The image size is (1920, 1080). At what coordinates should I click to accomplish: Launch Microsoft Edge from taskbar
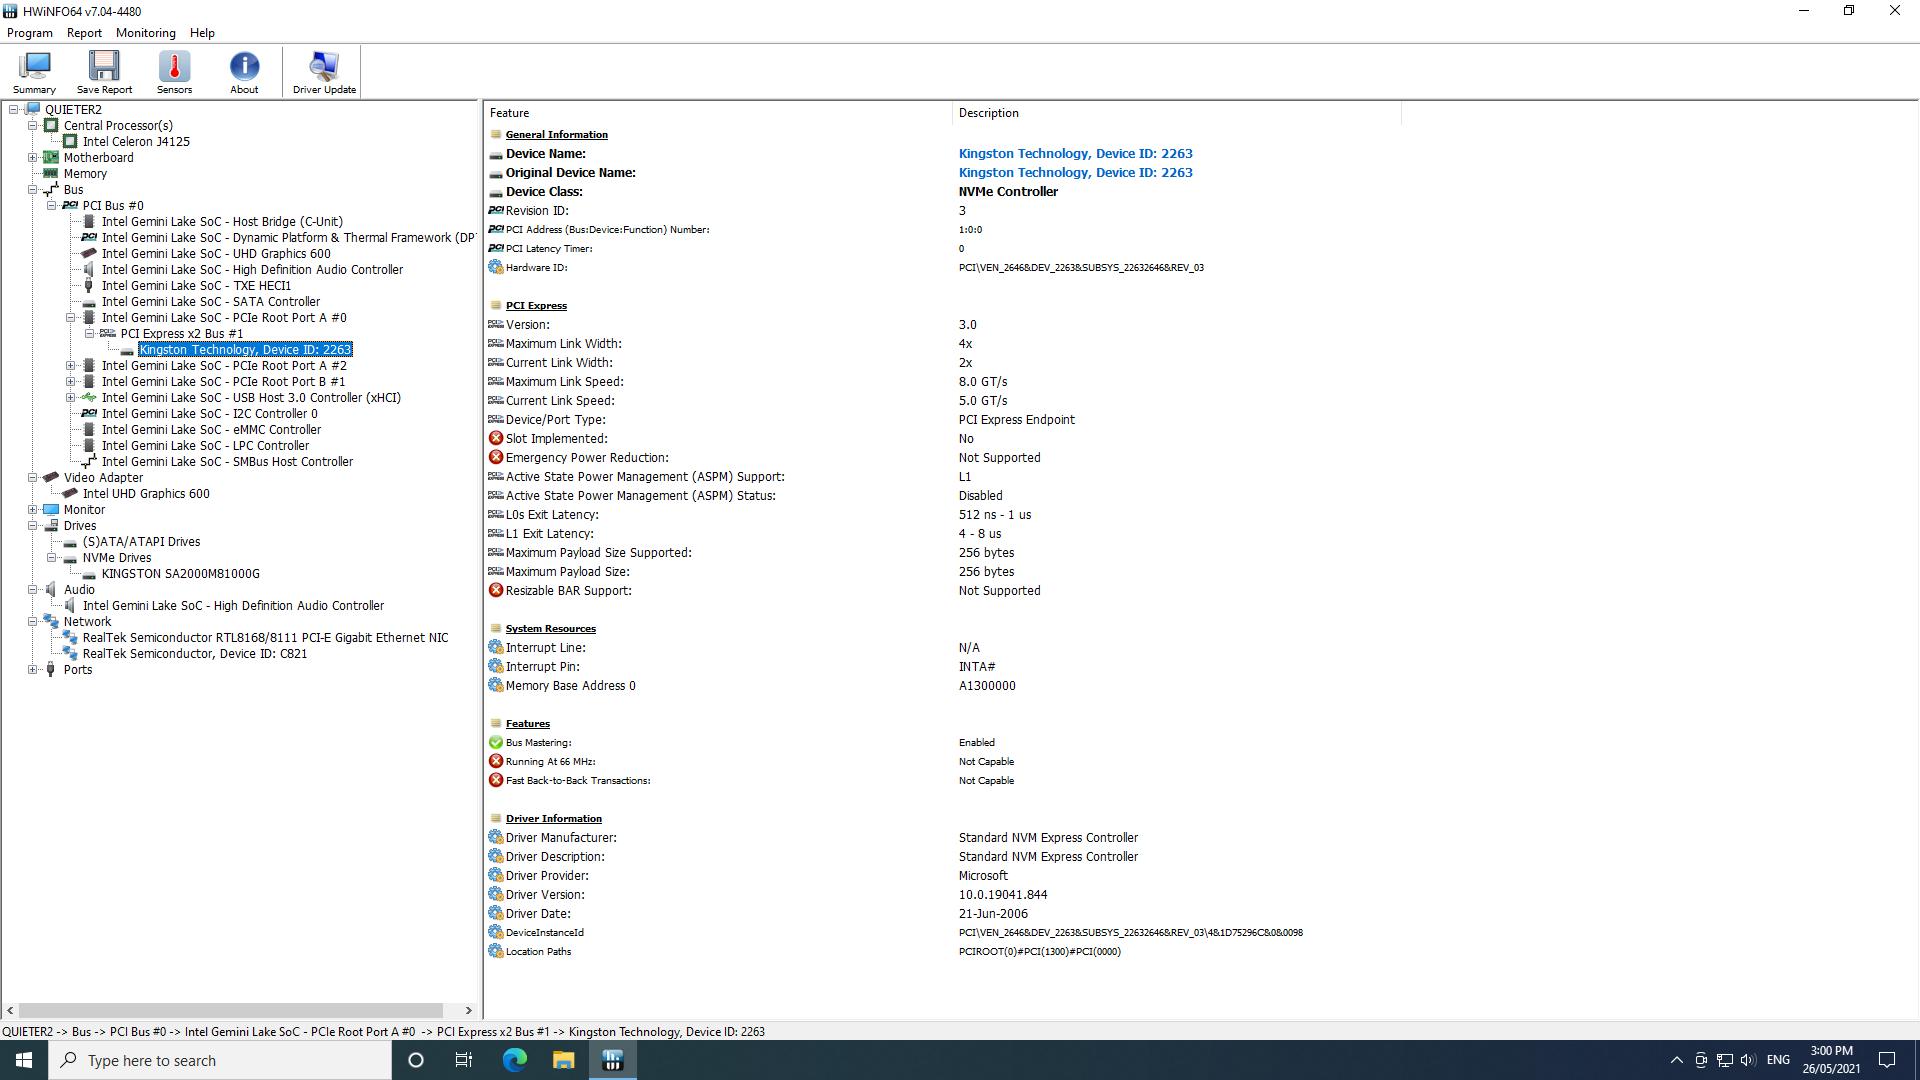pyautogui.click(x=514, y=1060)
